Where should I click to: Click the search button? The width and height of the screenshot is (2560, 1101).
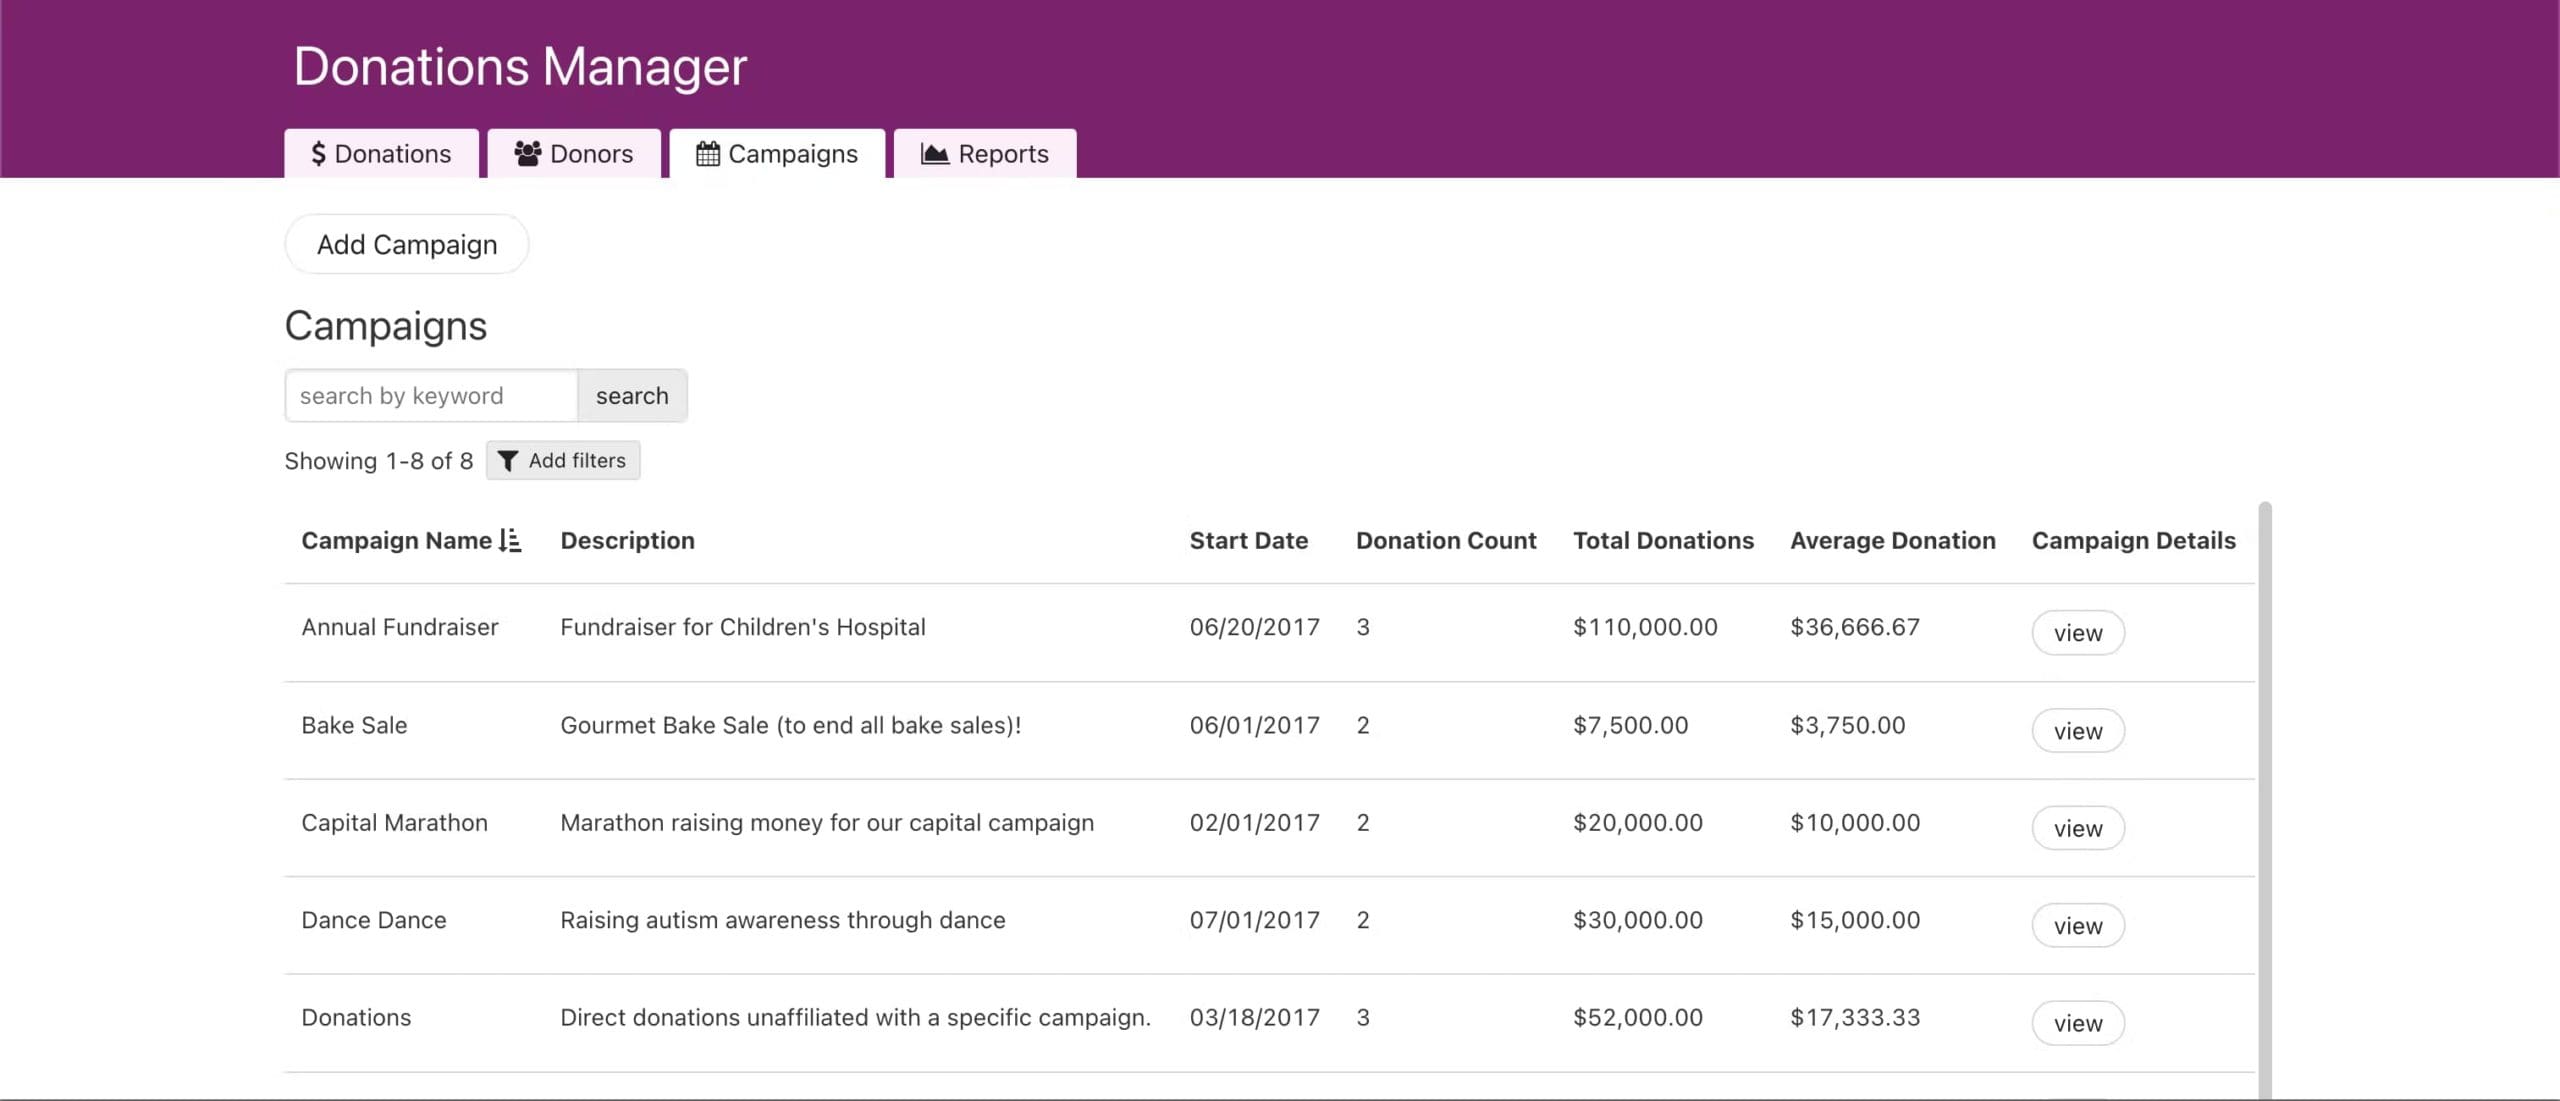[x=631, y=396]
